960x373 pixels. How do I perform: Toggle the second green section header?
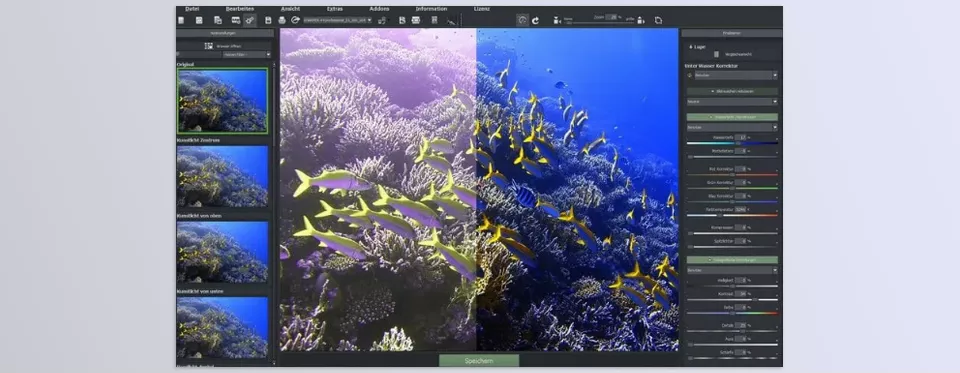tap(732, 260)
